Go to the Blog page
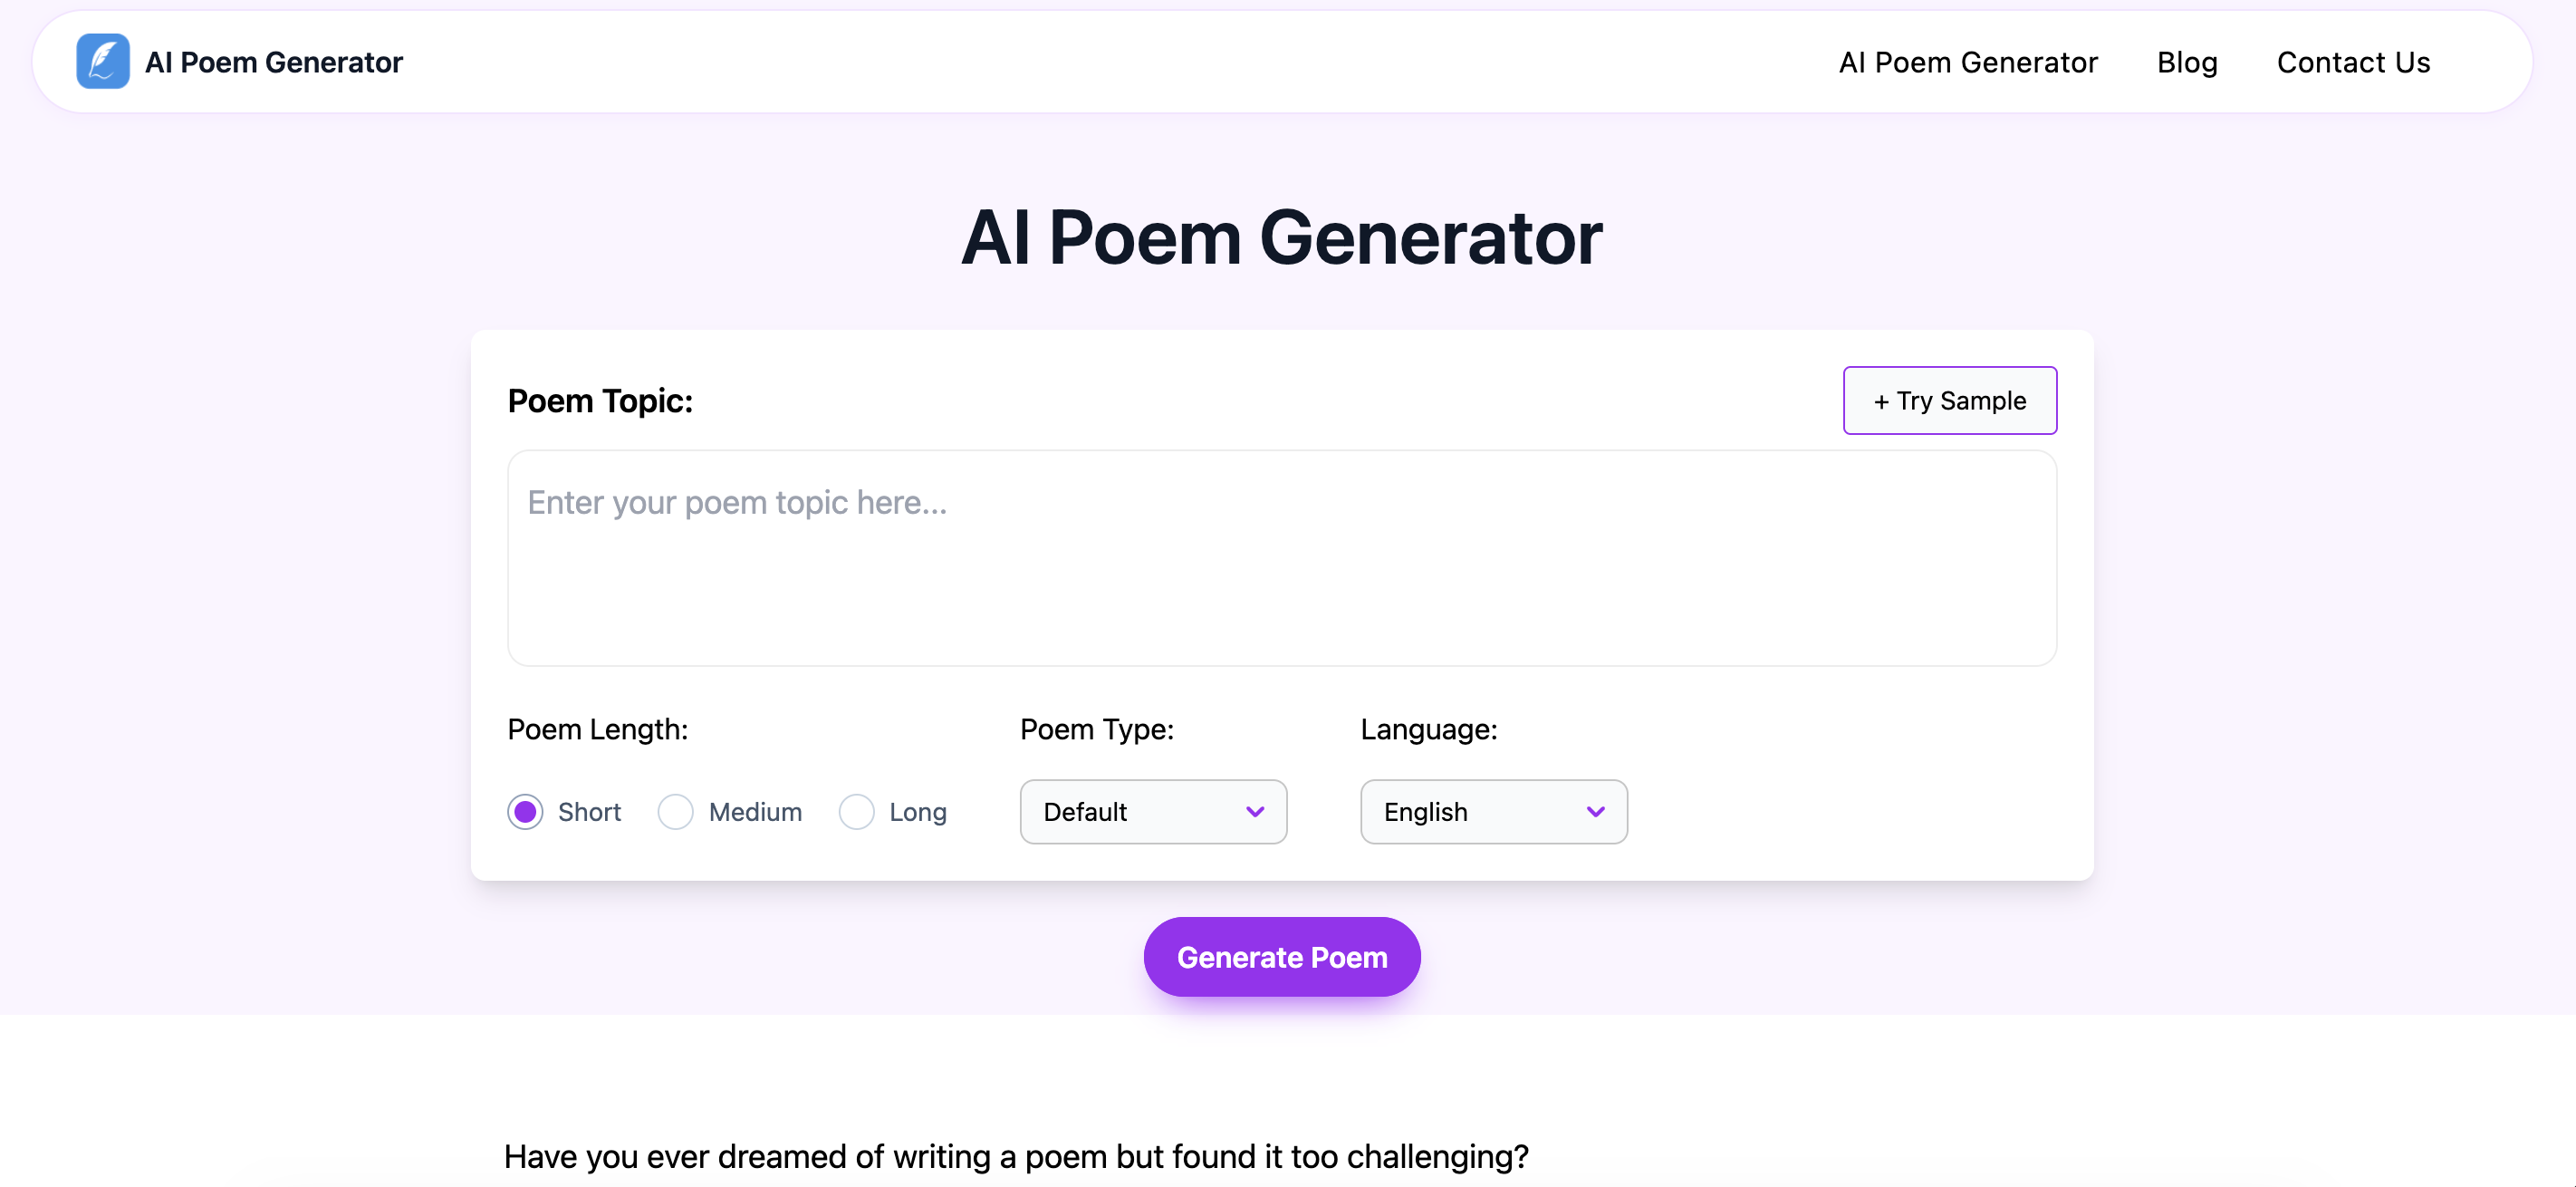This screenshot has height=1187, width=2576. (2186, 62)
